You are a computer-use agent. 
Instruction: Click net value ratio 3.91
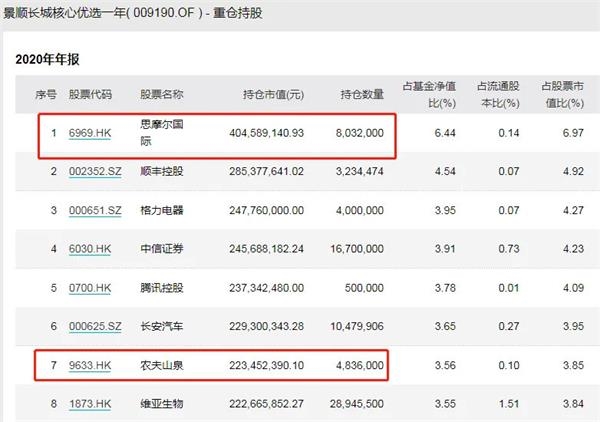[x=445, y=249]
